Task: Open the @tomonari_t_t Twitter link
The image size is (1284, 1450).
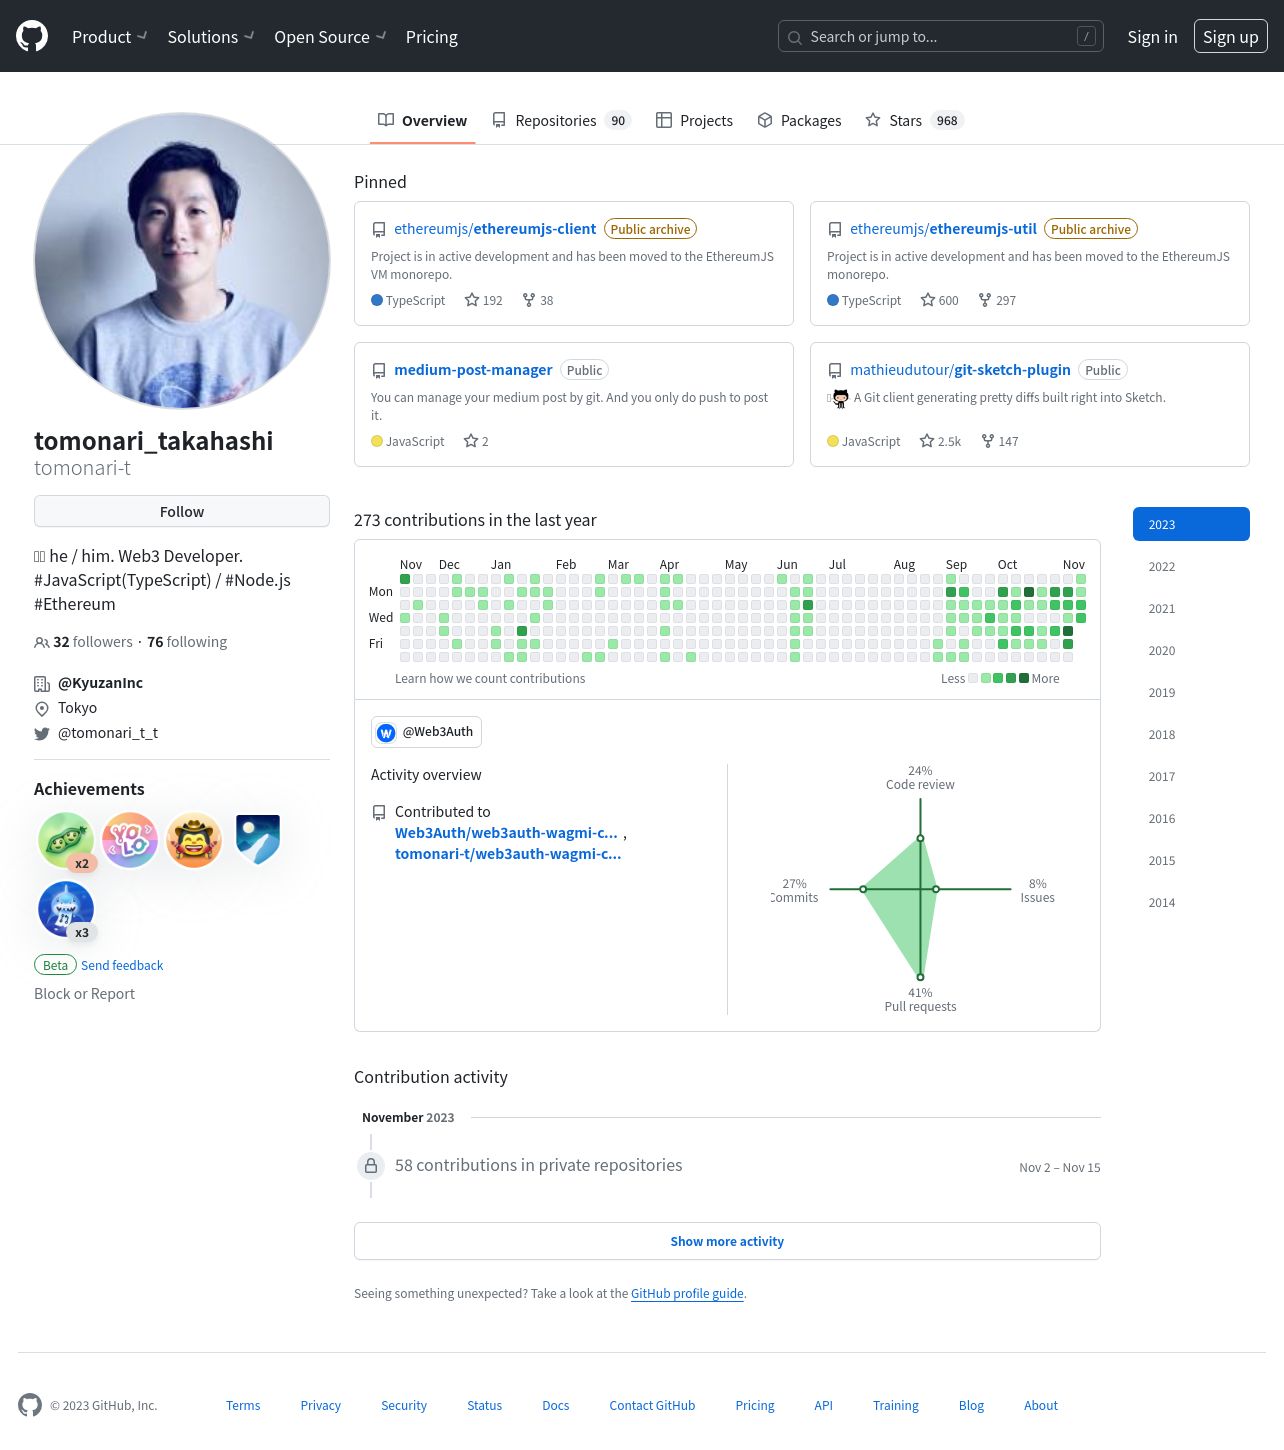Action: (x=108, y=733)
